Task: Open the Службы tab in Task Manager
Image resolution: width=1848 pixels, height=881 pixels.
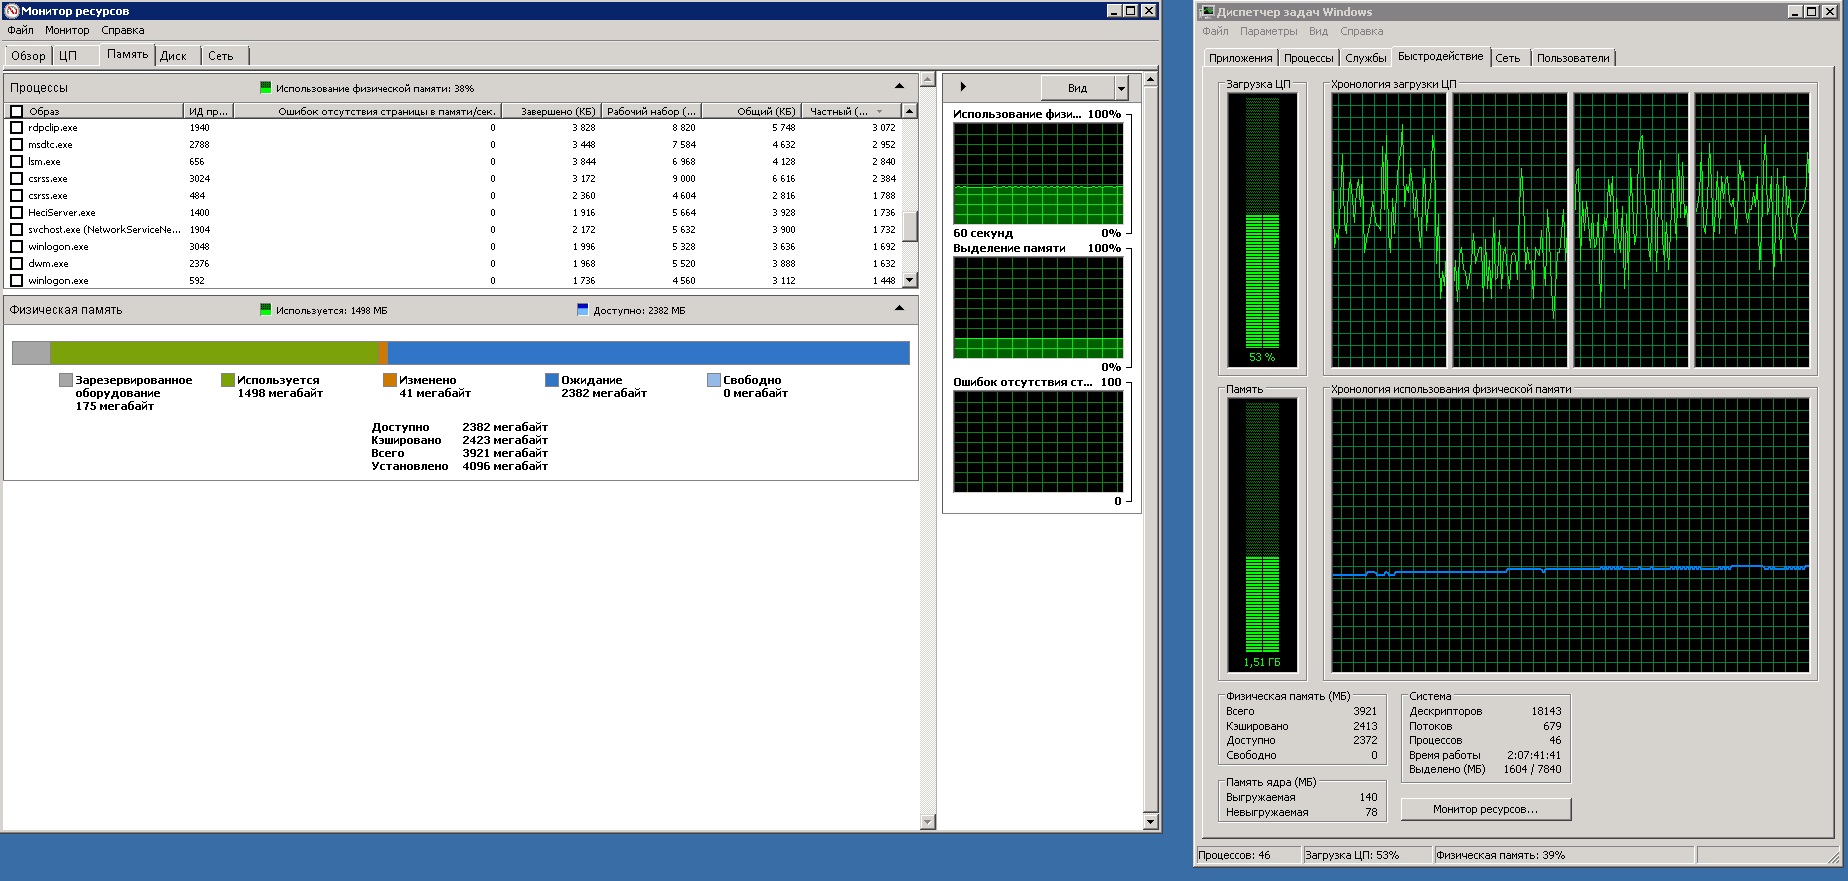Action: tap(1365, 58)
